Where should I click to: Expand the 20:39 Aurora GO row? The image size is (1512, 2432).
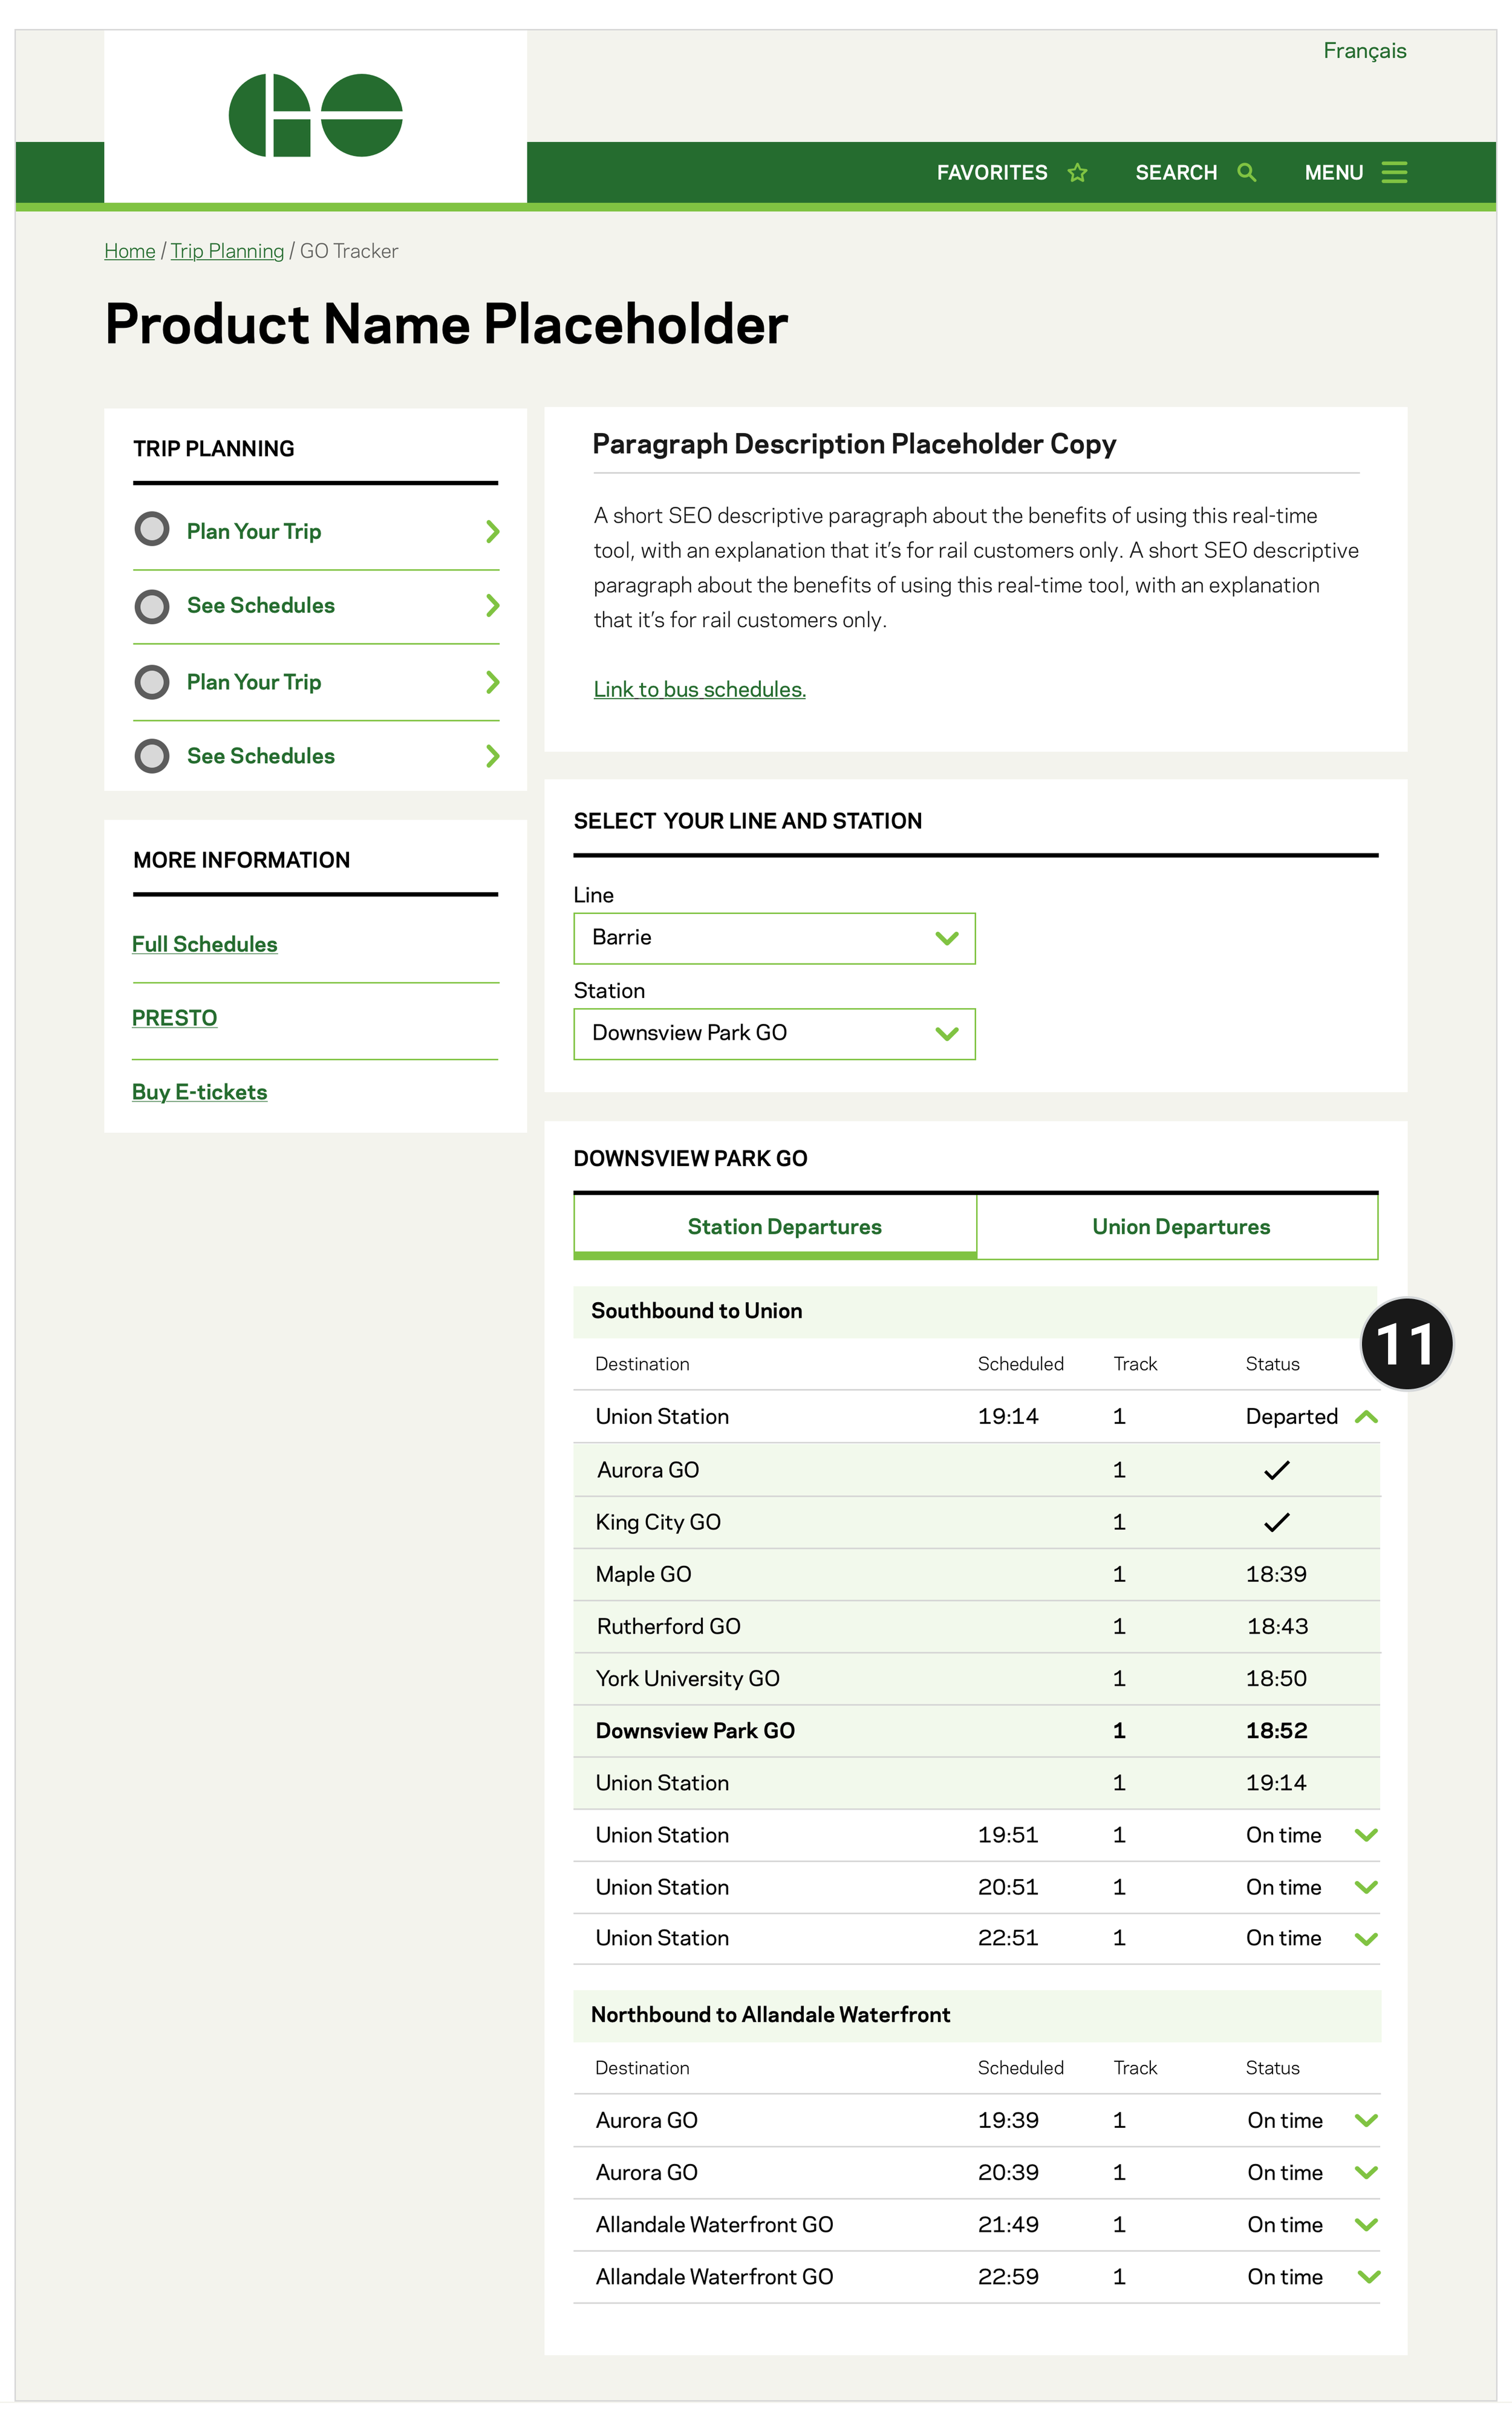pos(1366,2172)
